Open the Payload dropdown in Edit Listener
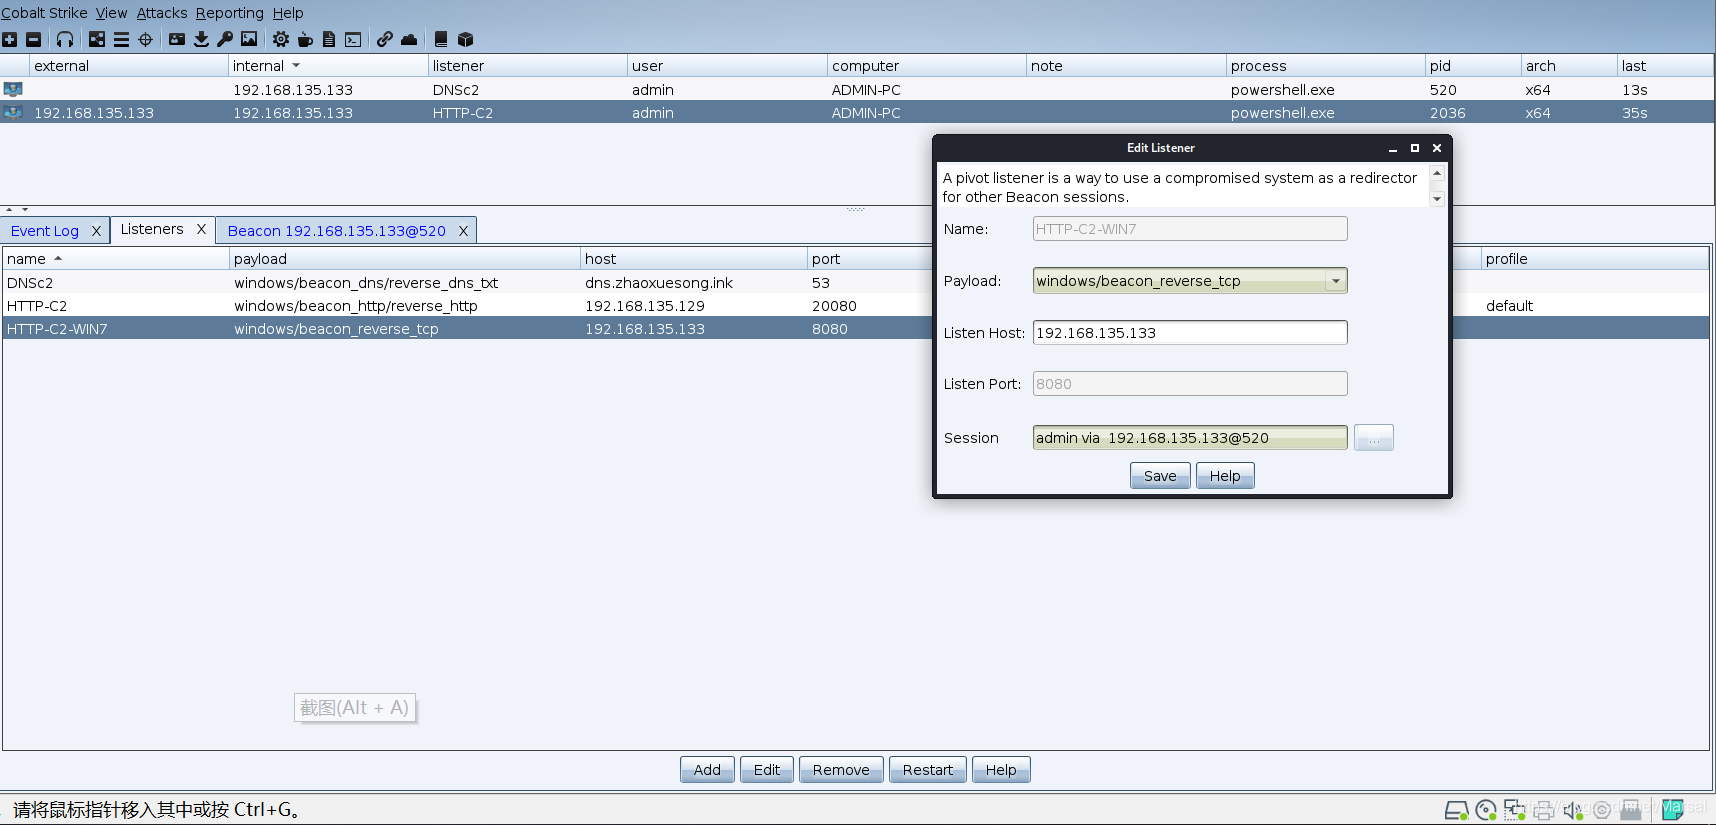Image resolution: width=1716 pixels, height=825 pixels. (1336, 281)
